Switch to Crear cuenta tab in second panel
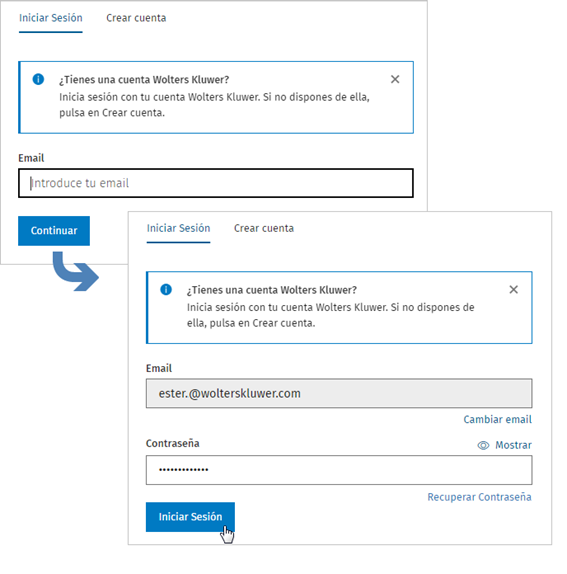Viewport: 567px width, 574px height. [264, 228]
